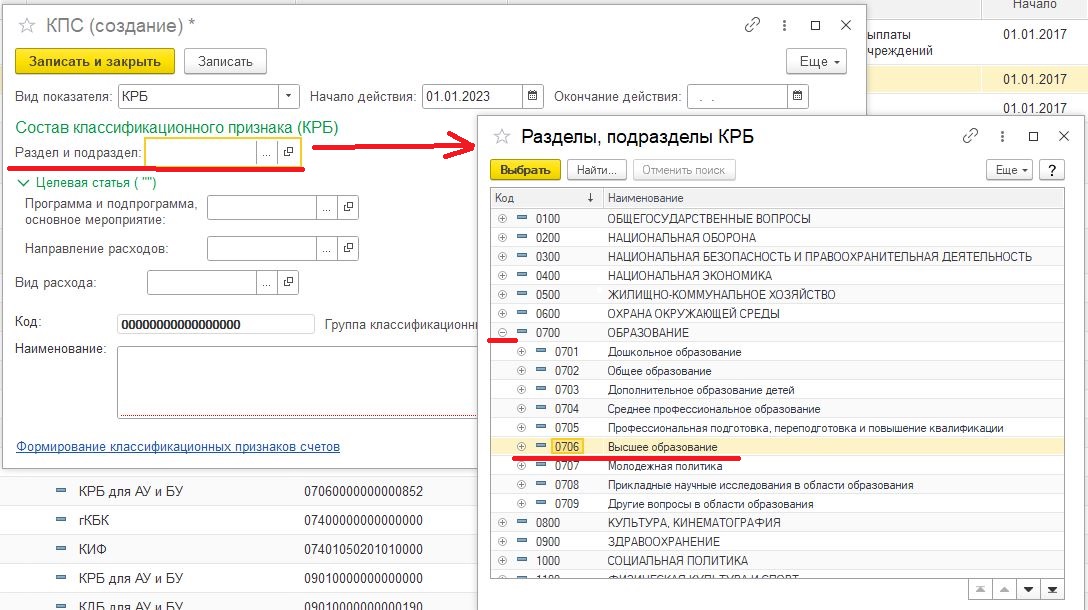This screenshot has height=610, width=1088.
Task: Expand 0200 НАЦИОНАЛЬНАЯ ОБОРОНА node
Action: tap(502, 237)
